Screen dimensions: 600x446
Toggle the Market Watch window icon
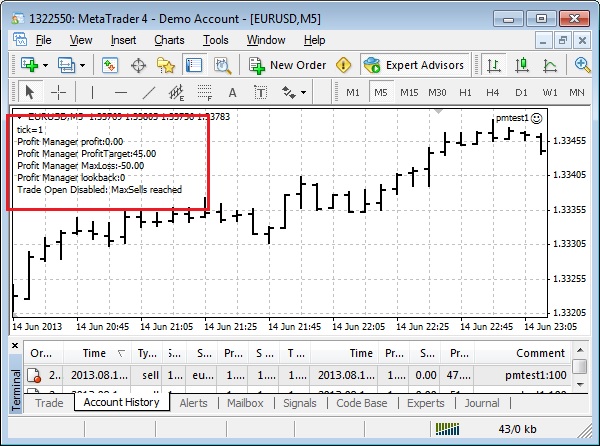pyautogui.click(x=110, y=65)
